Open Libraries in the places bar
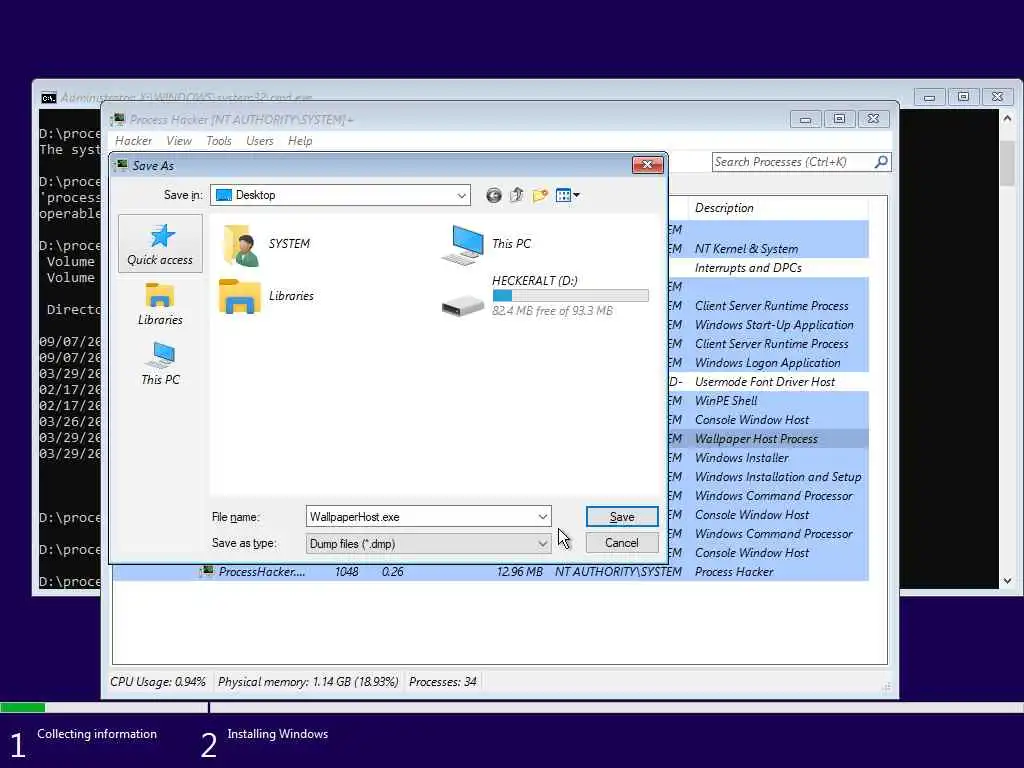The width and height of the screenshot is (1024, 768). (160, 304)
